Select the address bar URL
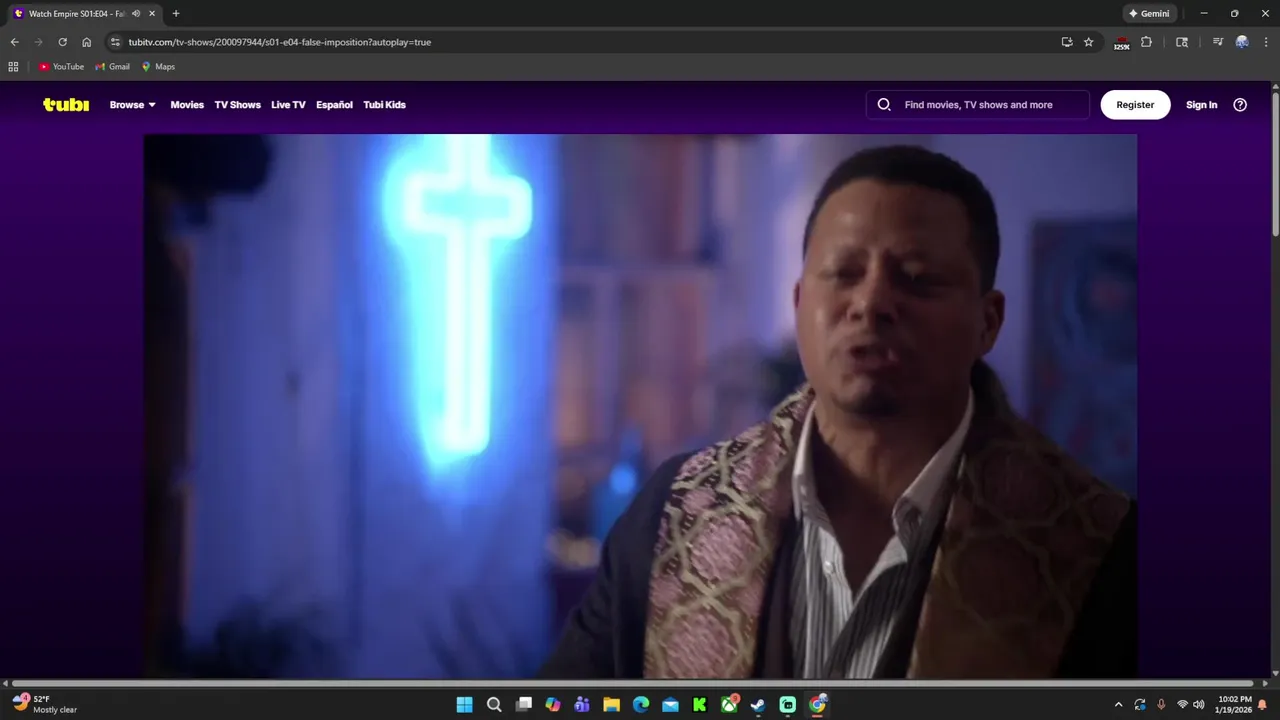 tap(280, 42)
